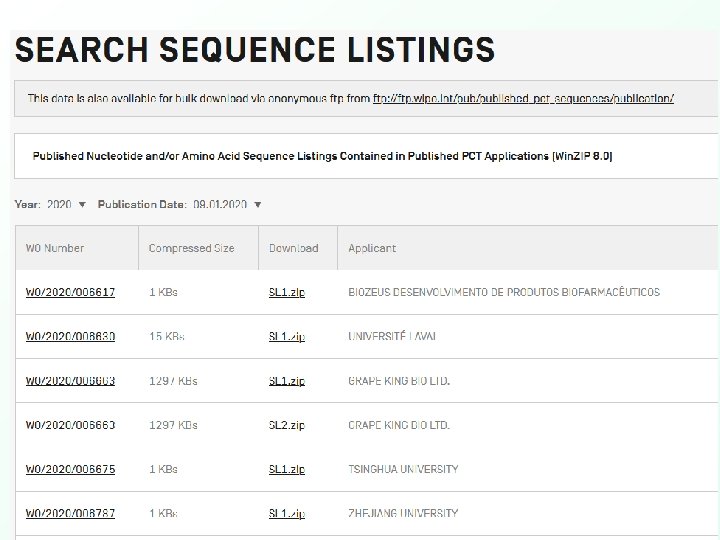This screenshot has width=720, height=540.
Task: Open WO/2020/006603 application link
Action: 70,381
